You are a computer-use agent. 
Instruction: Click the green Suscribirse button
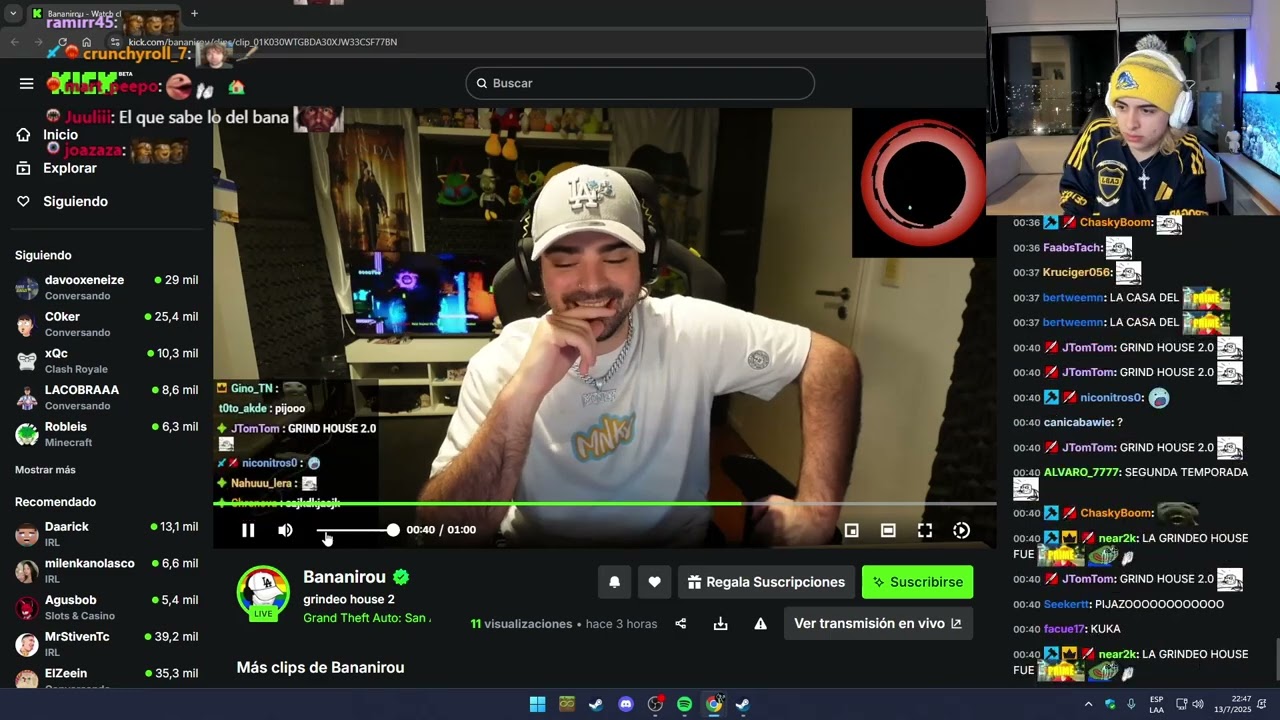(917, 582)
